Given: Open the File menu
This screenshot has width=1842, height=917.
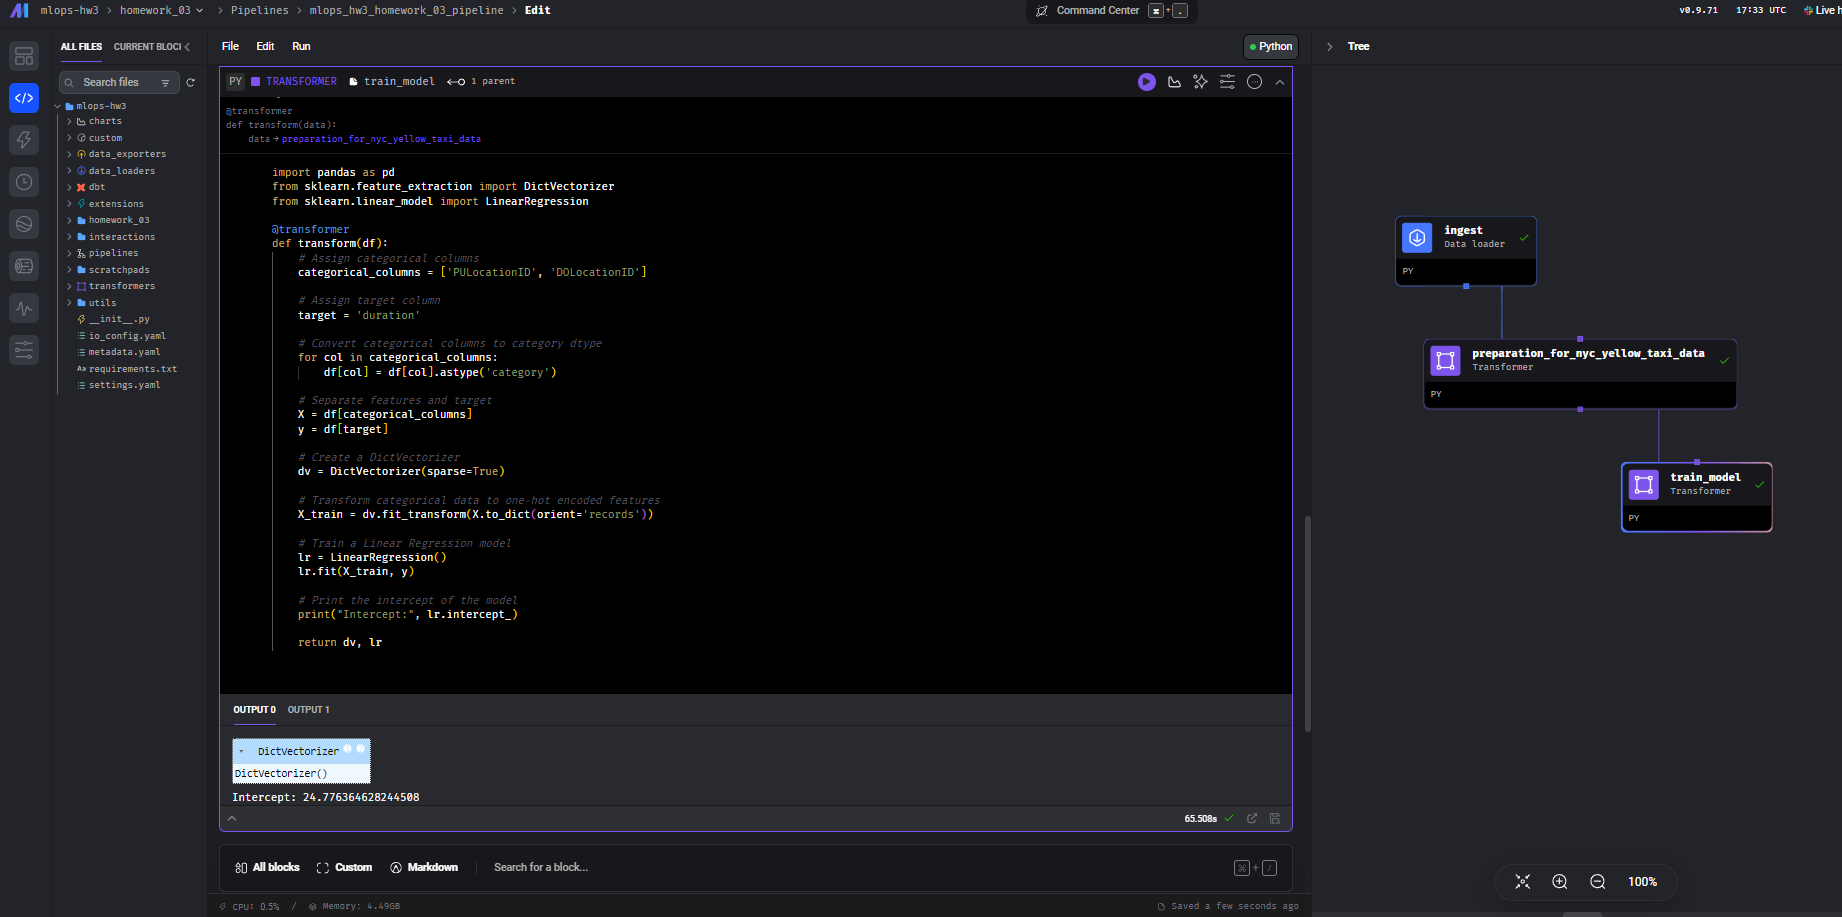Looking at the screenshot, I should [230, 47].
